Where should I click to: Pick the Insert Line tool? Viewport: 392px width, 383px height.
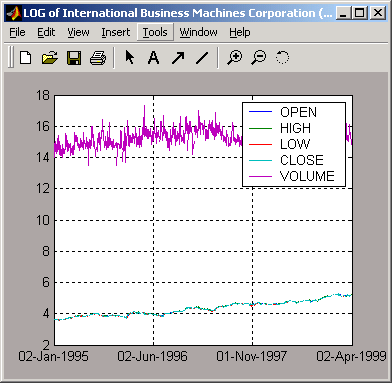[202, 58]
